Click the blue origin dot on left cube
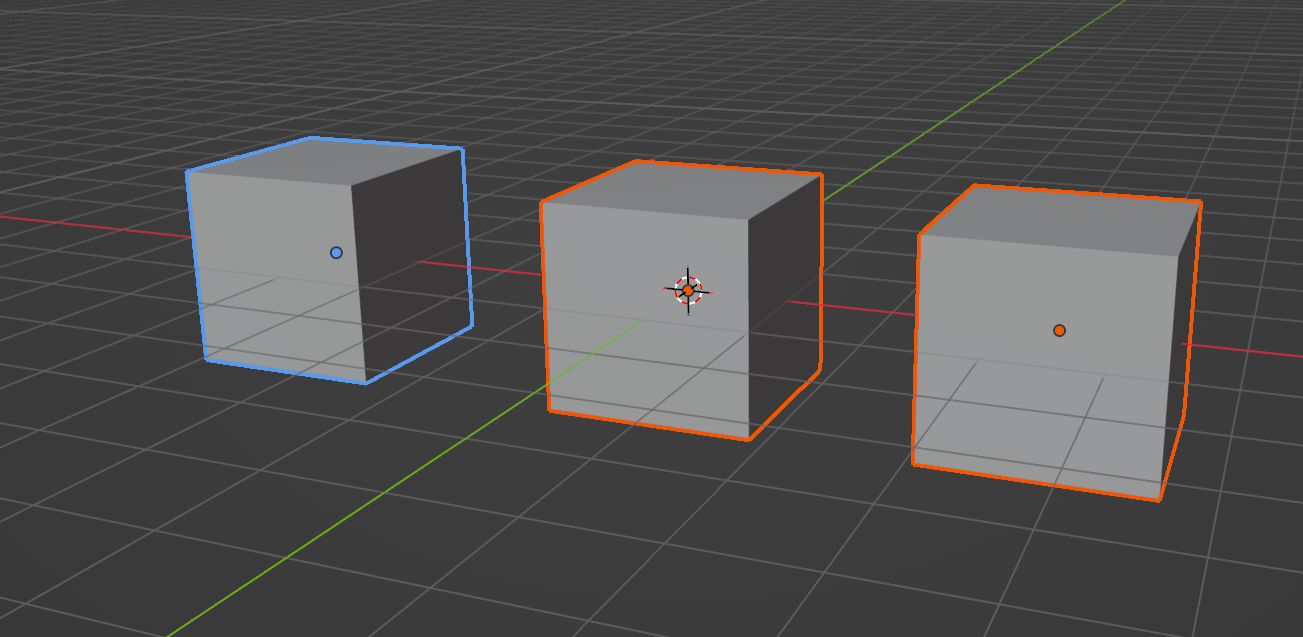The image size is (1303, 637). [x=336, y=253]
